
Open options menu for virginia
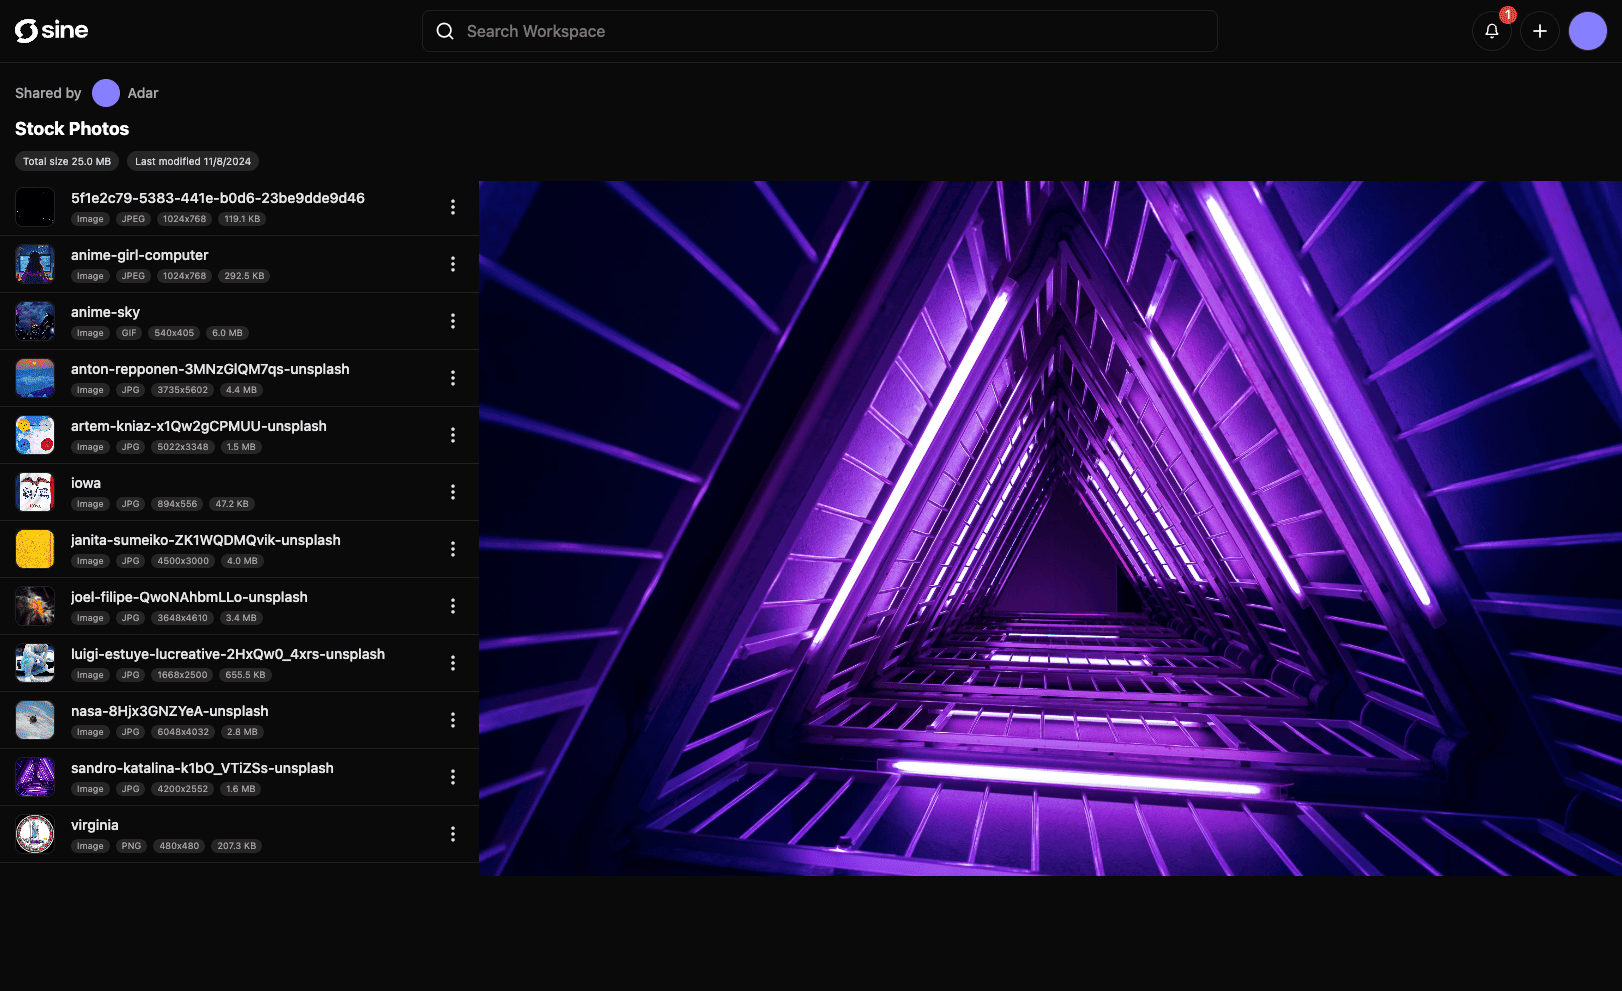(x=453, y=834)
